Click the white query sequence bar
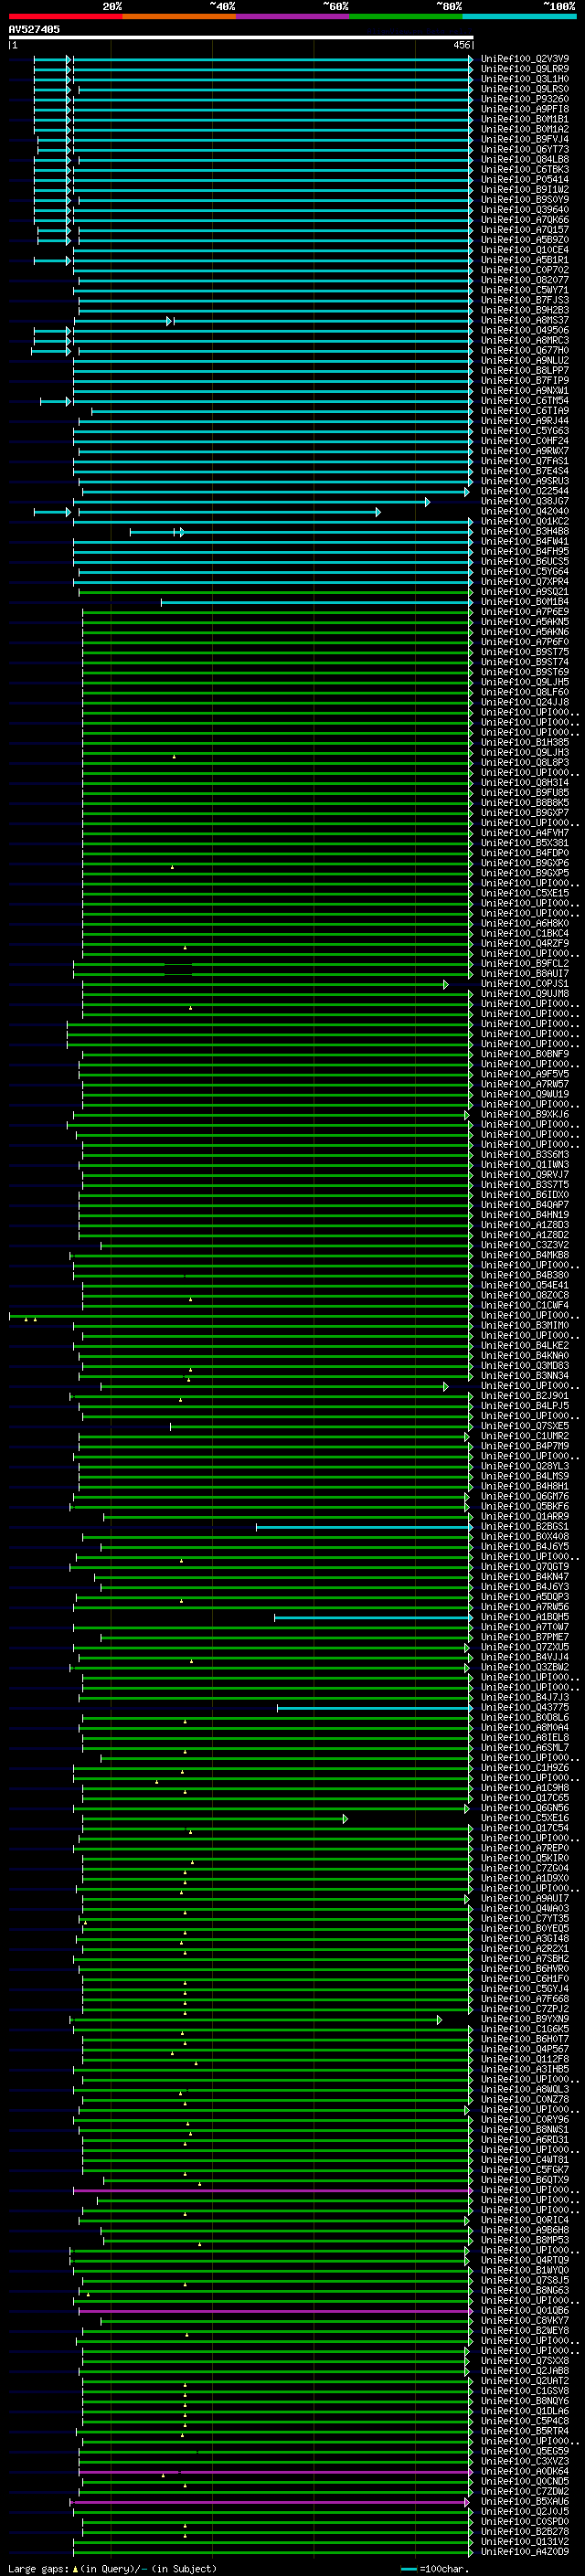 241,37
